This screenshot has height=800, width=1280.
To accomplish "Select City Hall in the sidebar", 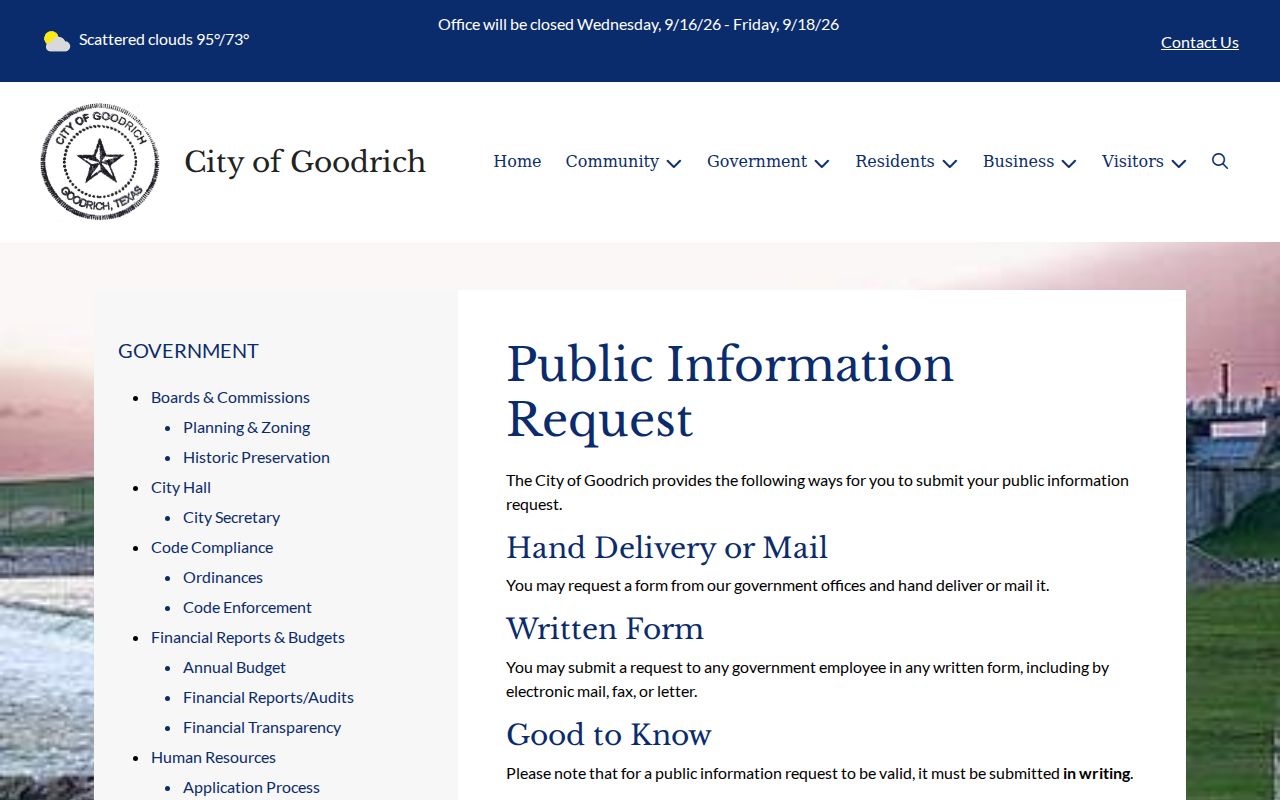I will pos(181,487).
